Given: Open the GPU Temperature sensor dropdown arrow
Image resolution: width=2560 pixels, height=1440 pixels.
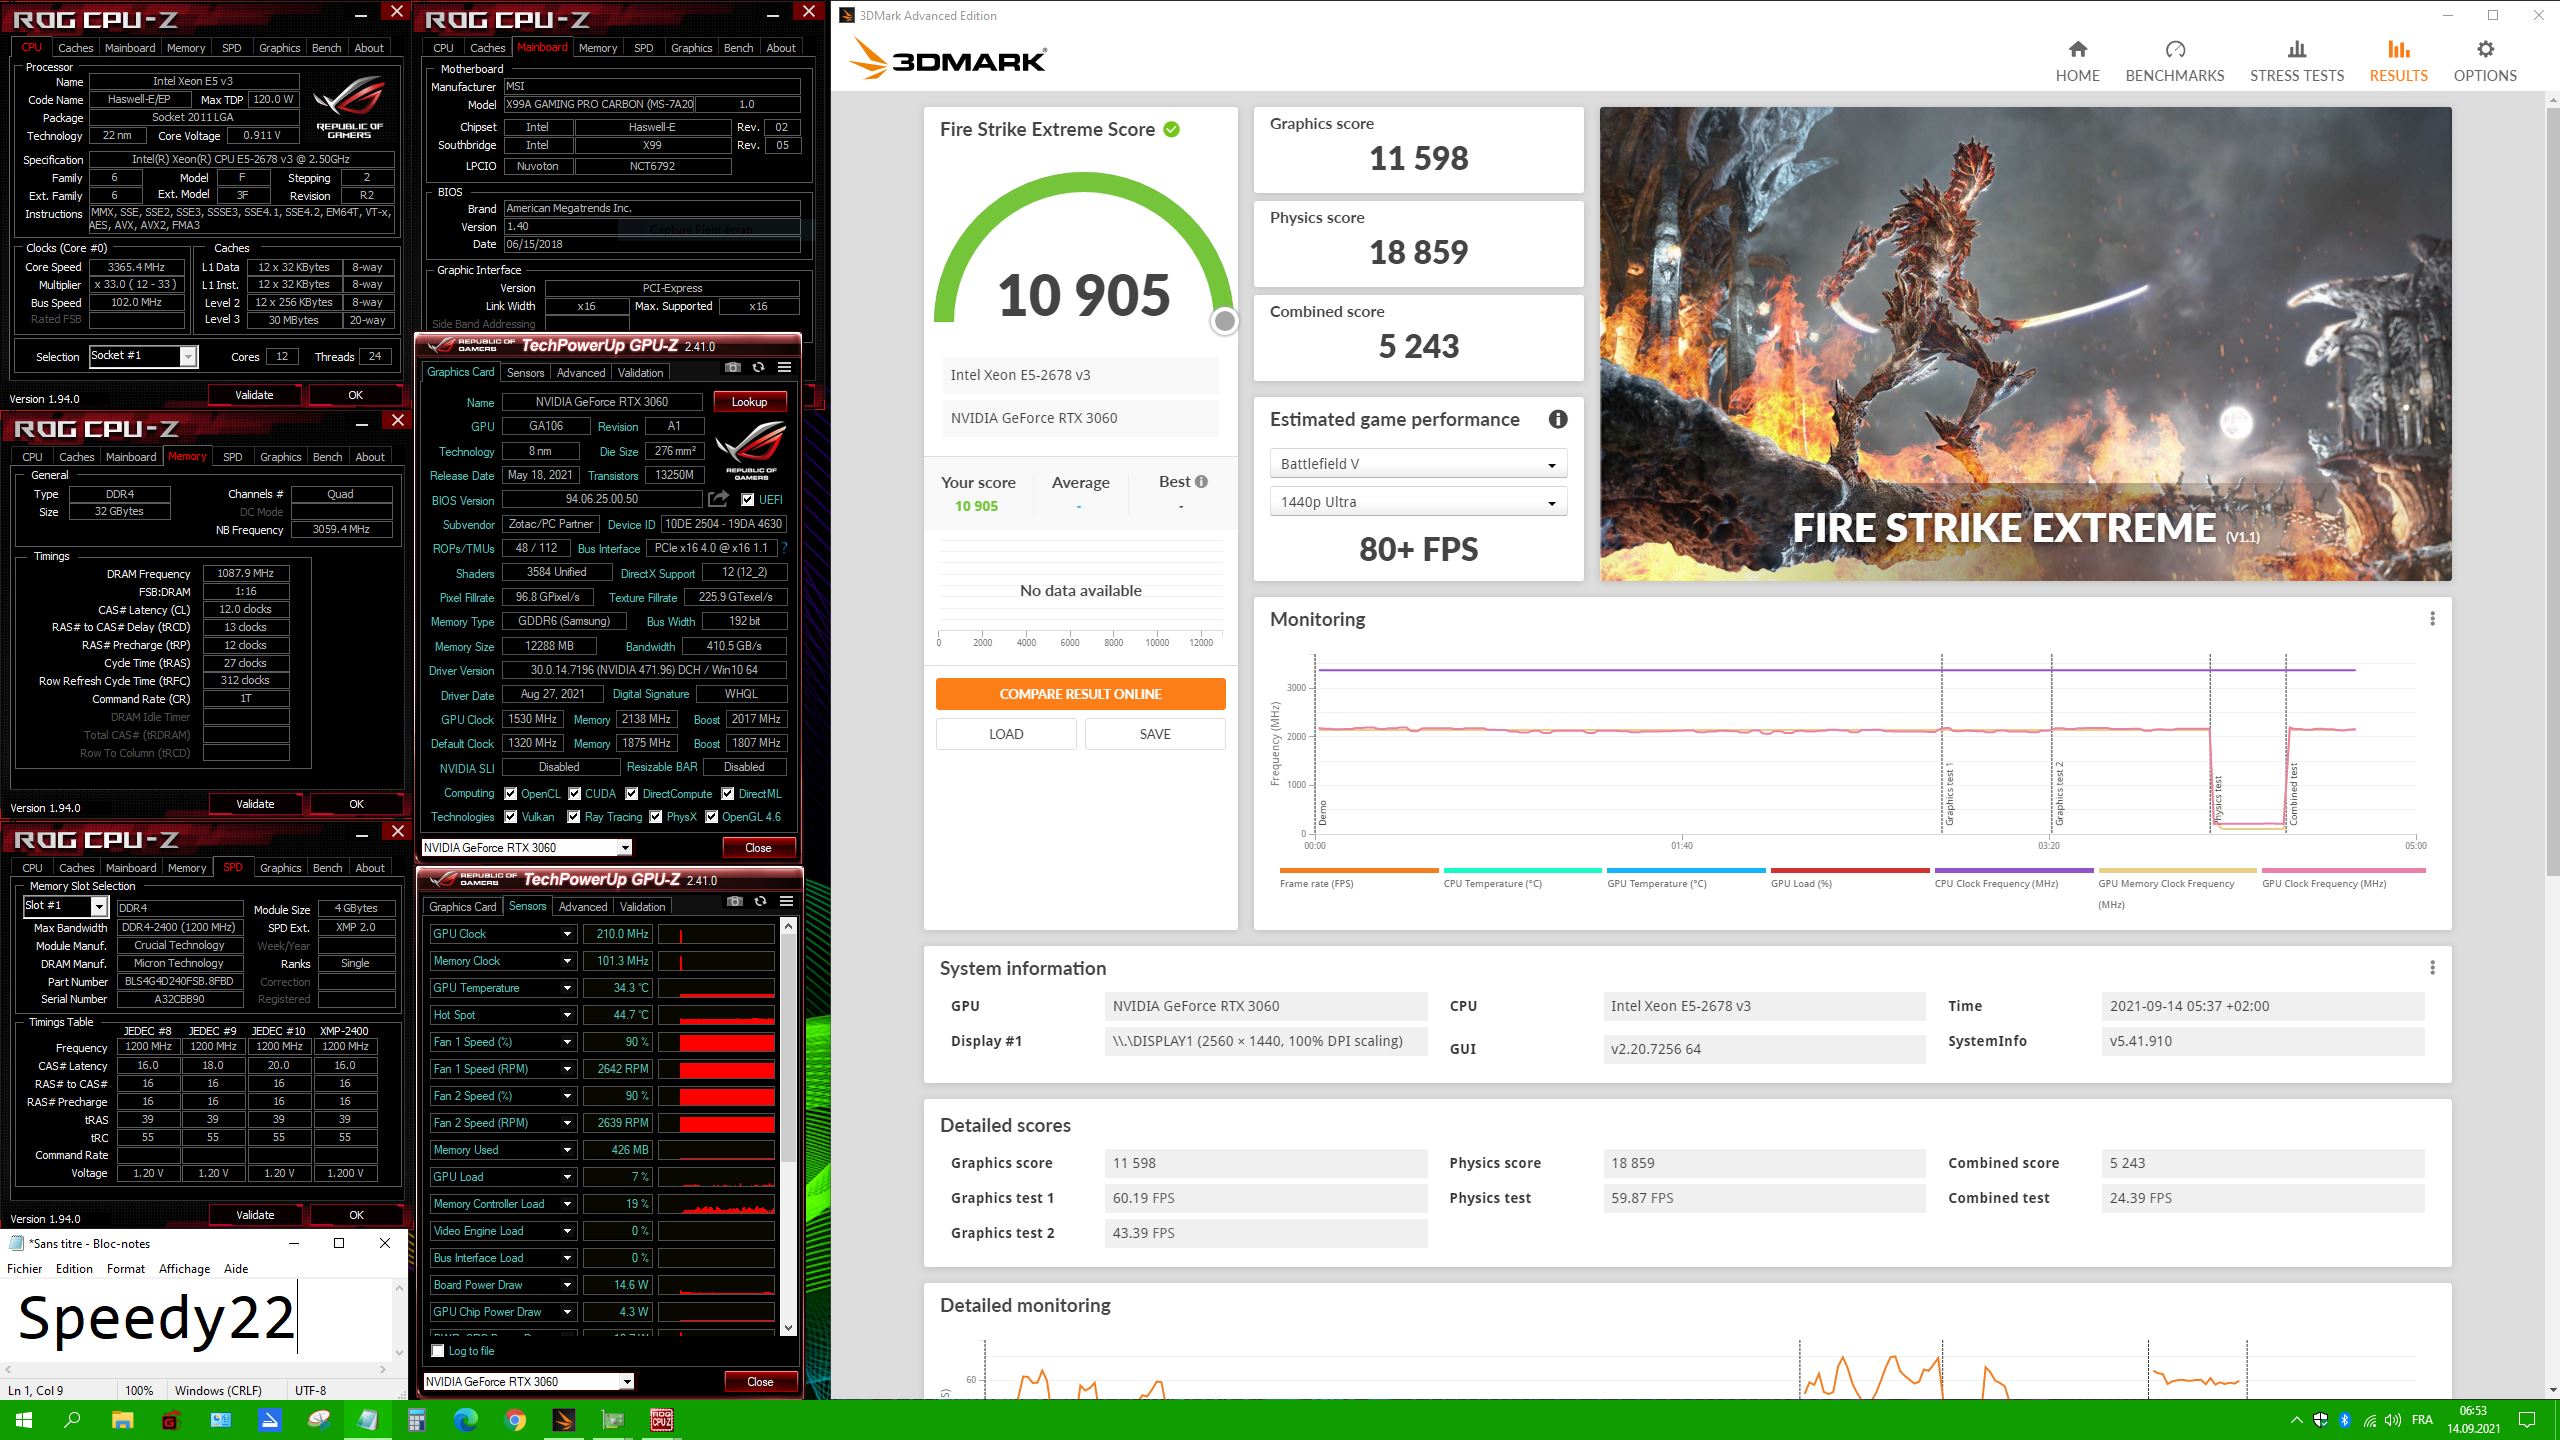Looking at the screenshot, I should [x=567, y=988].
